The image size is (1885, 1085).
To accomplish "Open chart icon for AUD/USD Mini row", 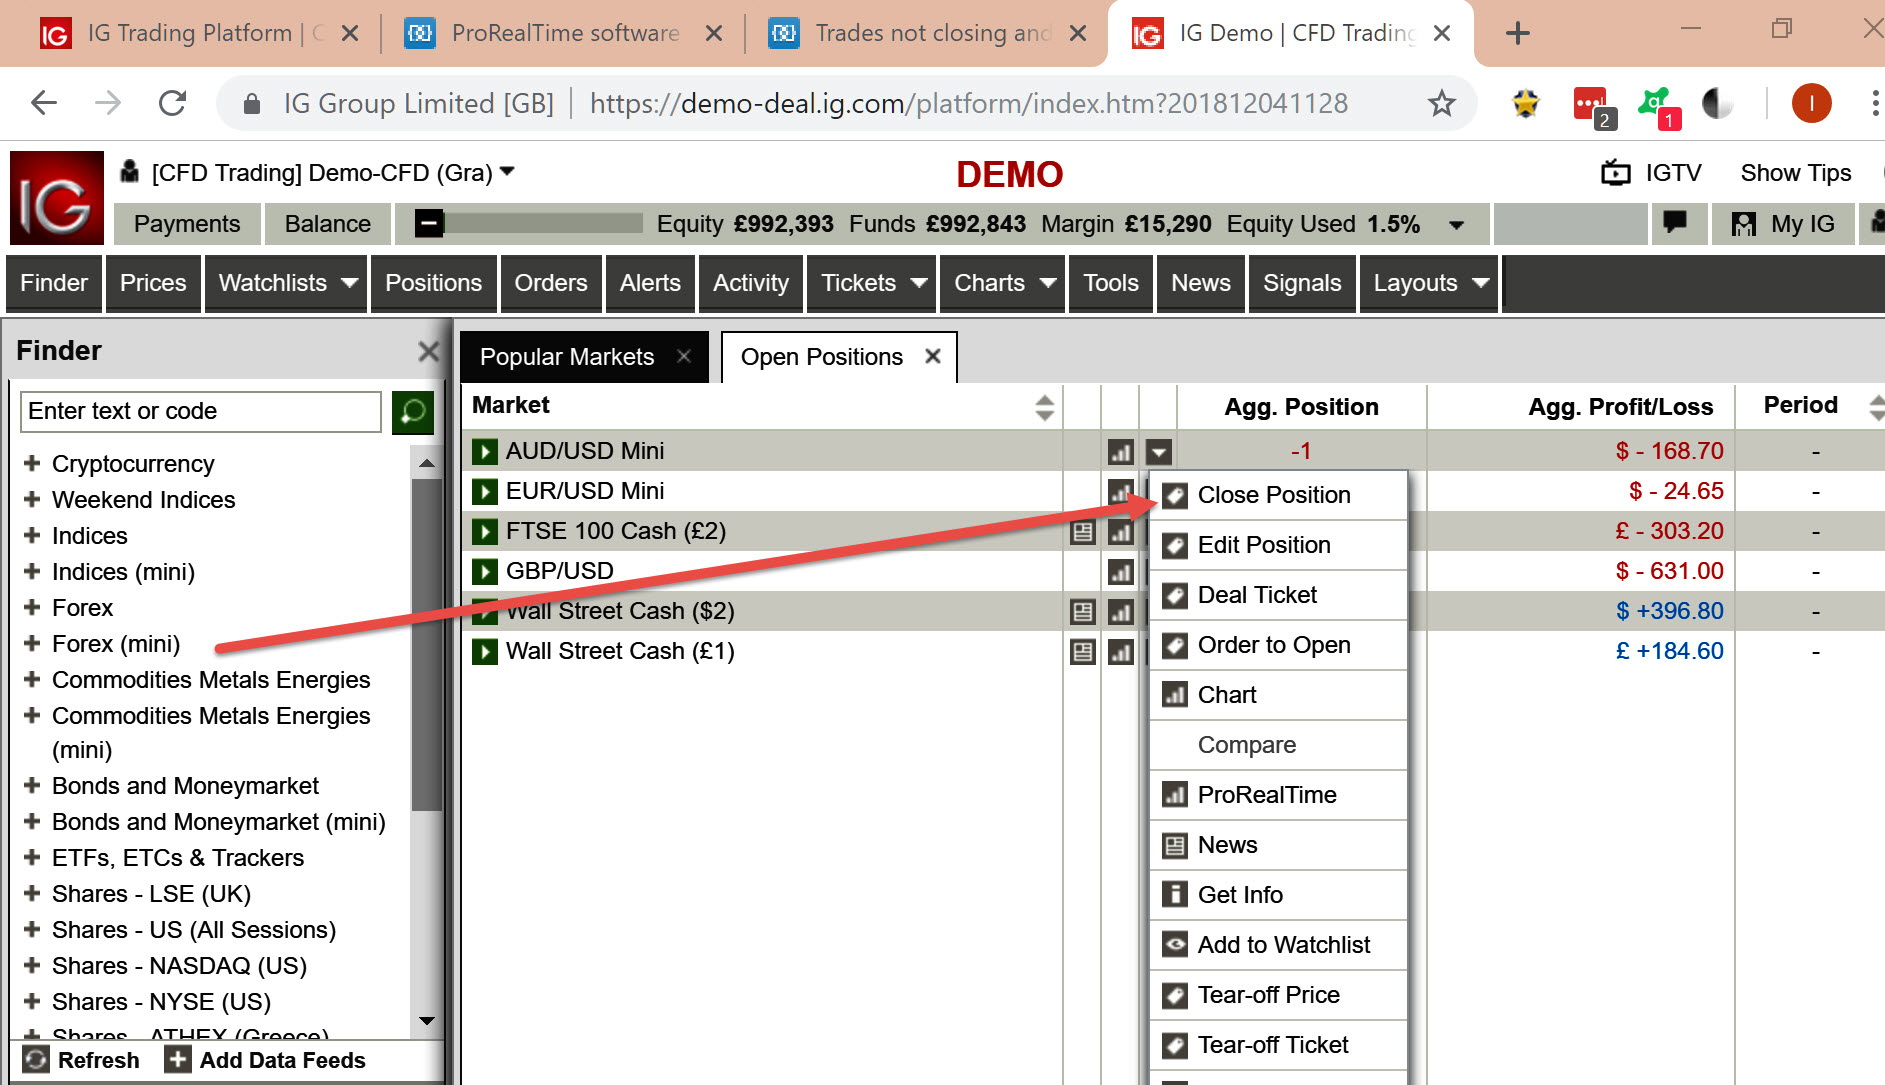I will (x=1120, y=452).
